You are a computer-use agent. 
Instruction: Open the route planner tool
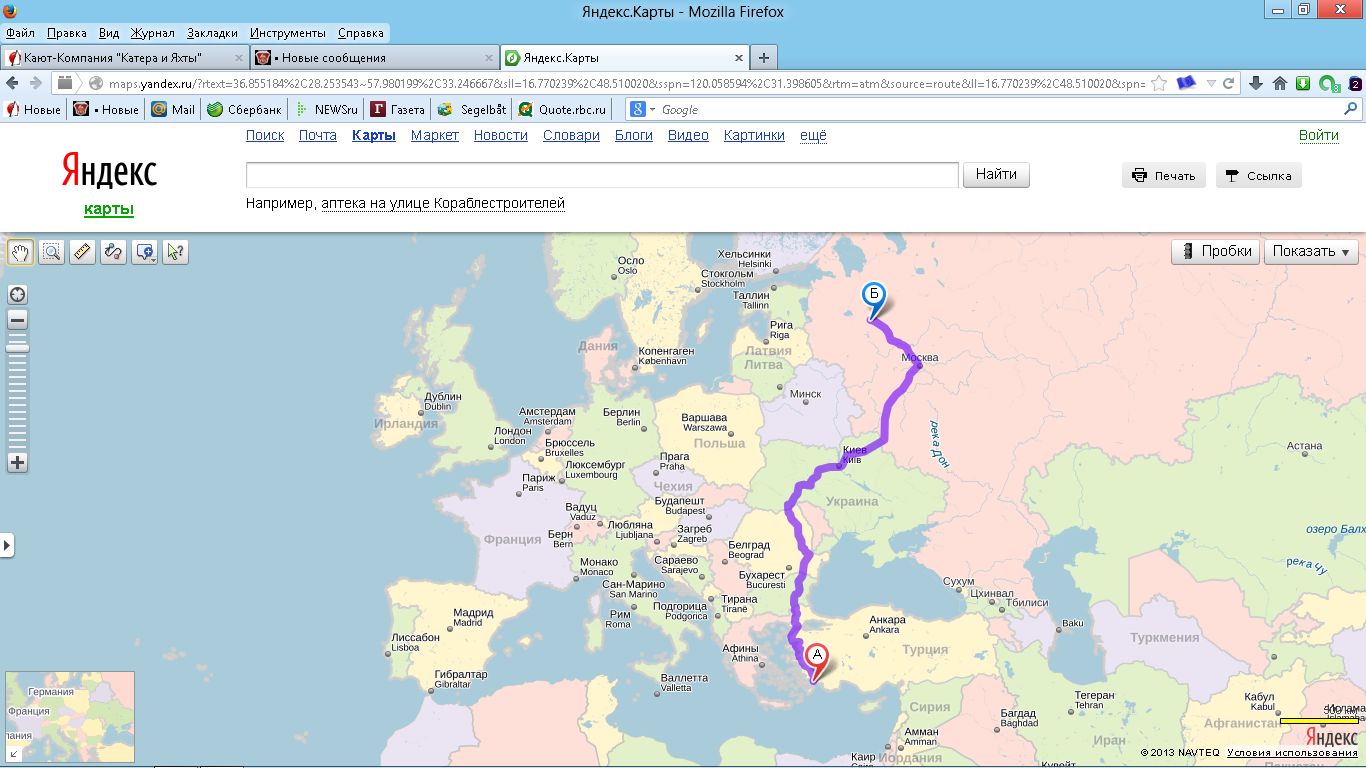click(x=114, y=252)
